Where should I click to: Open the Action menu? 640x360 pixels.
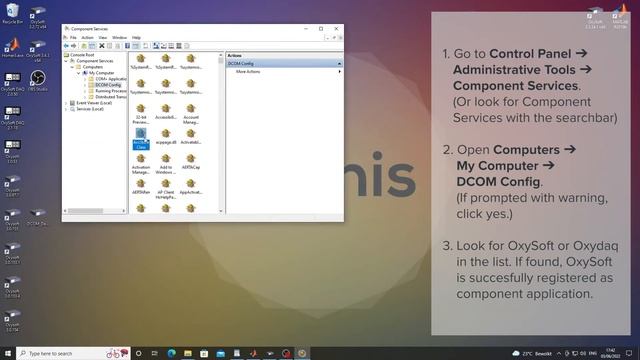87,38
